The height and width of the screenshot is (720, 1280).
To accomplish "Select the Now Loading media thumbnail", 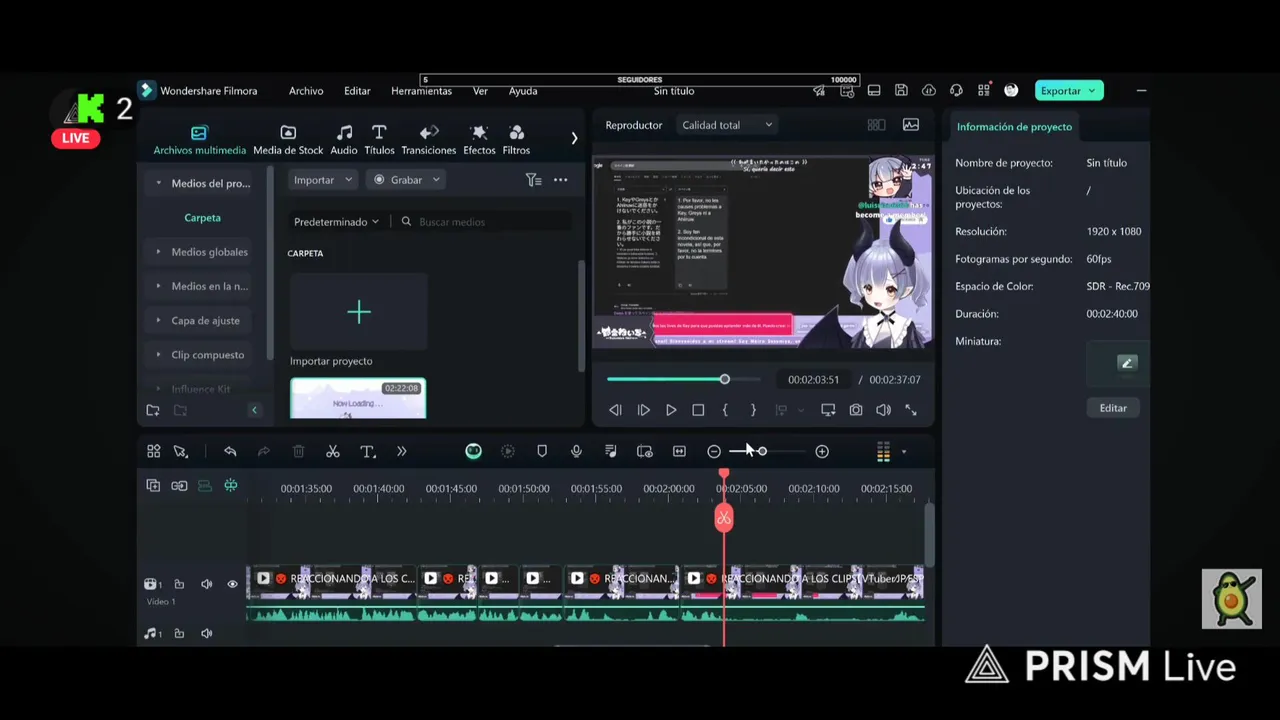I will 358,399.
